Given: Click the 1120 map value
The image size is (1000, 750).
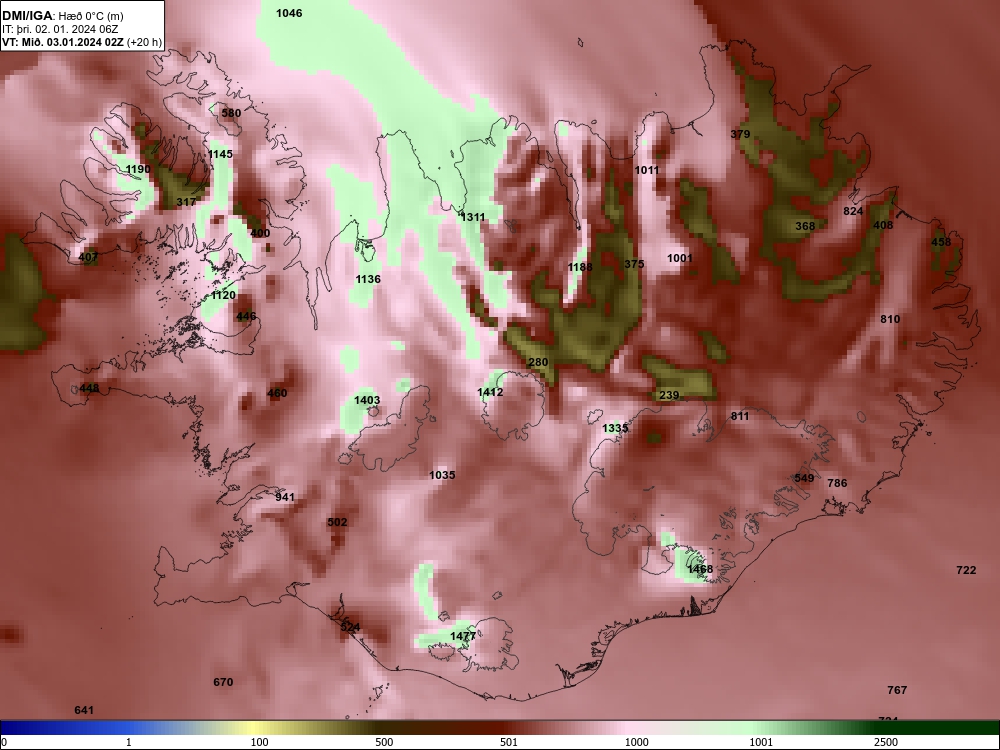Looking at the screenshot, I should [x=223, y=296].
